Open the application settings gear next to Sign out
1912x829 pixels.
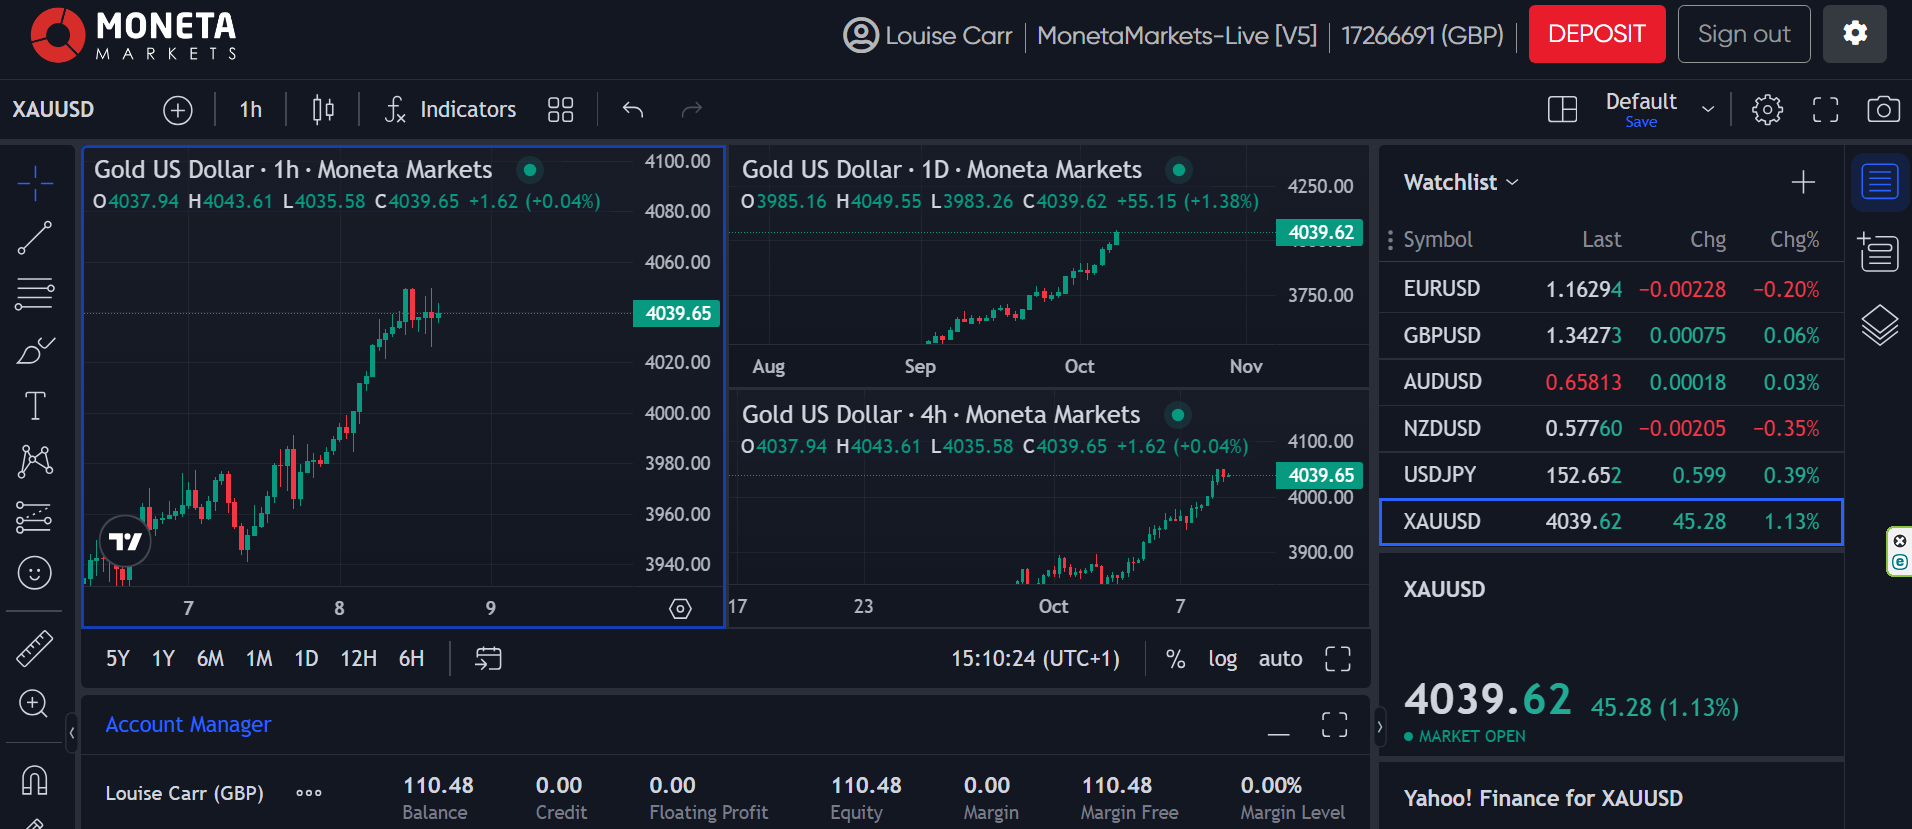click(x=1855, y=34)
